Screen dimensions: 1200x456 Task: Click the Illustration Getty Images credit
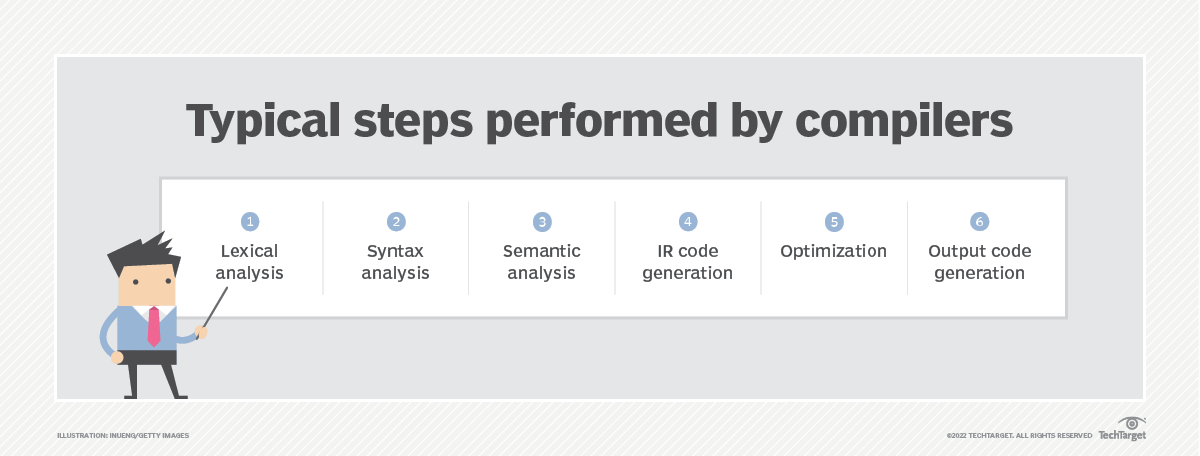tap(123, 435)
